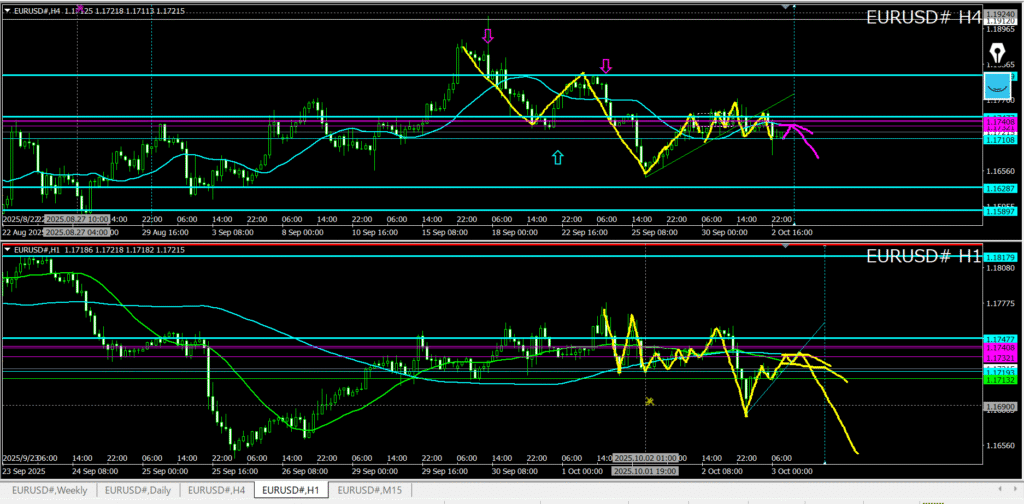Open the EURUSD#,H1 chart title triangle

[x=7, y=249]
